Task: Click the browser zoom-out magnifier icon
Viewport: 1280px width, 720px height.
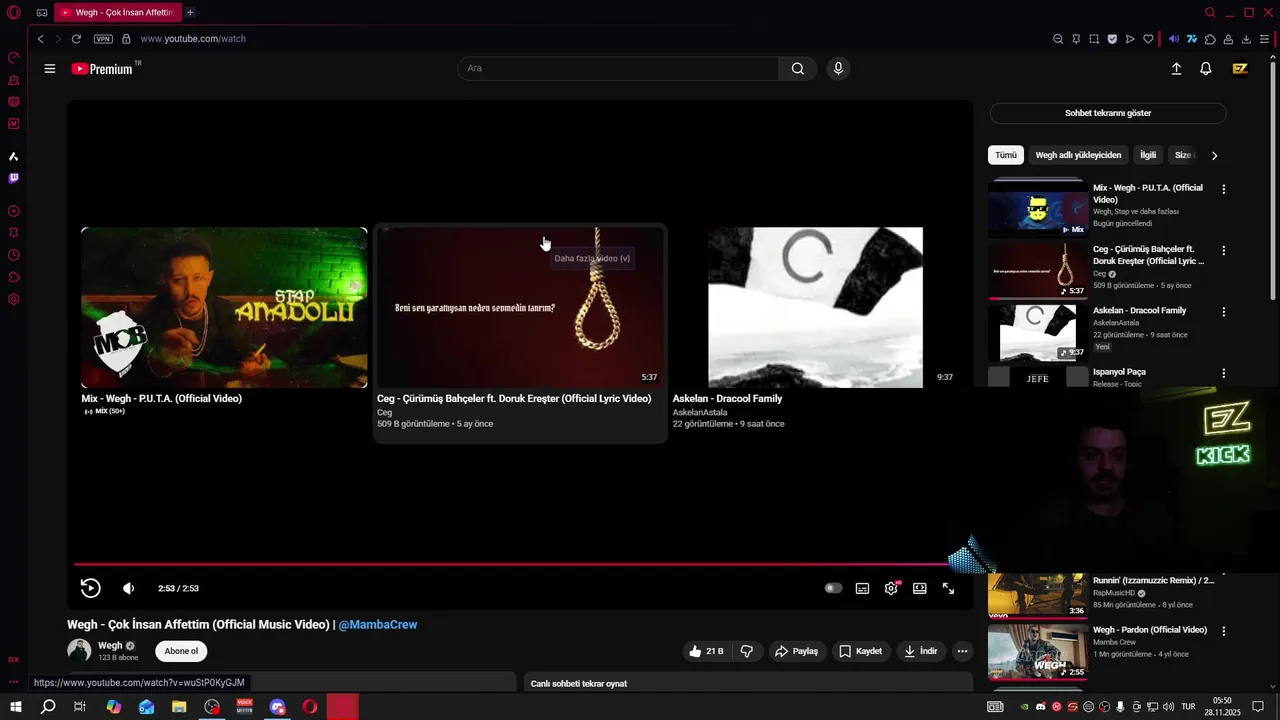Action: 1058,39
